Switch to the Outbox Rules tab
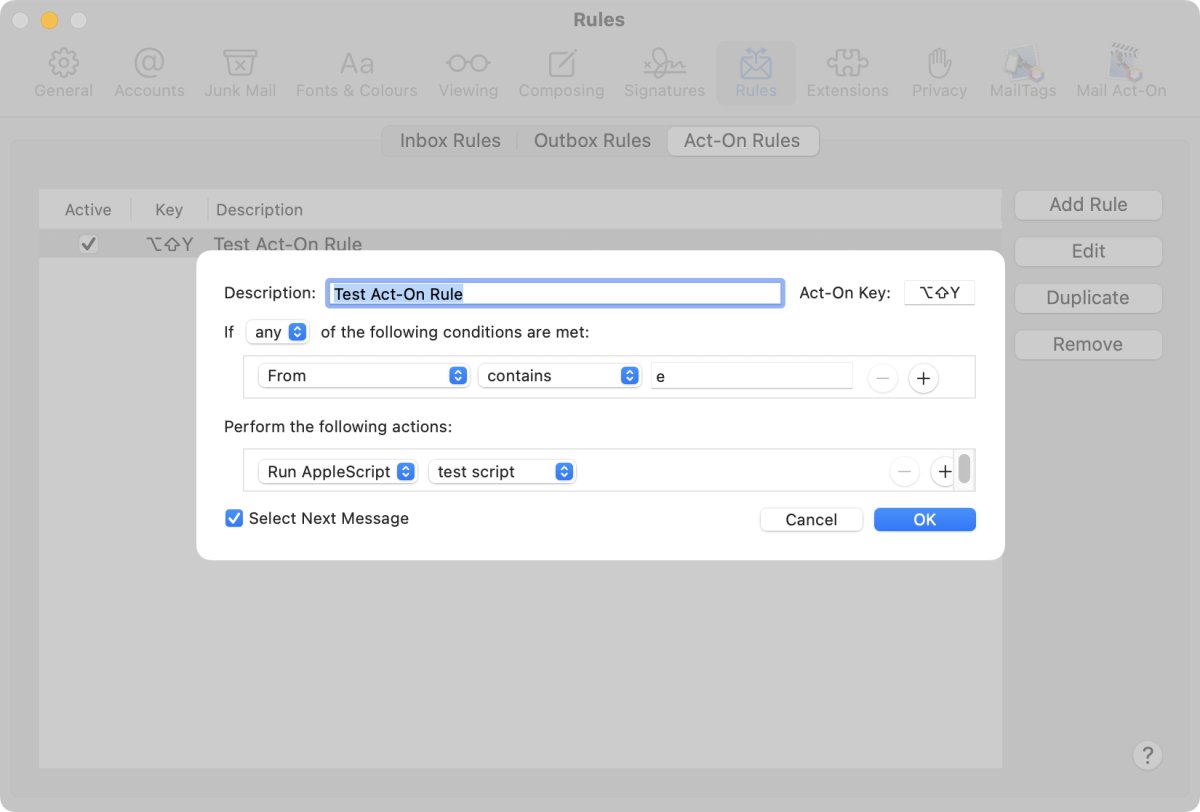 point(591,140)
